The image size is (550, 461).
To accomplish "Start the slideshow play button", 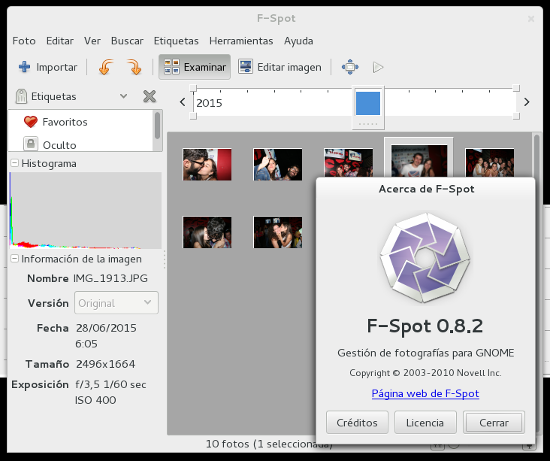I will point(377,67).
